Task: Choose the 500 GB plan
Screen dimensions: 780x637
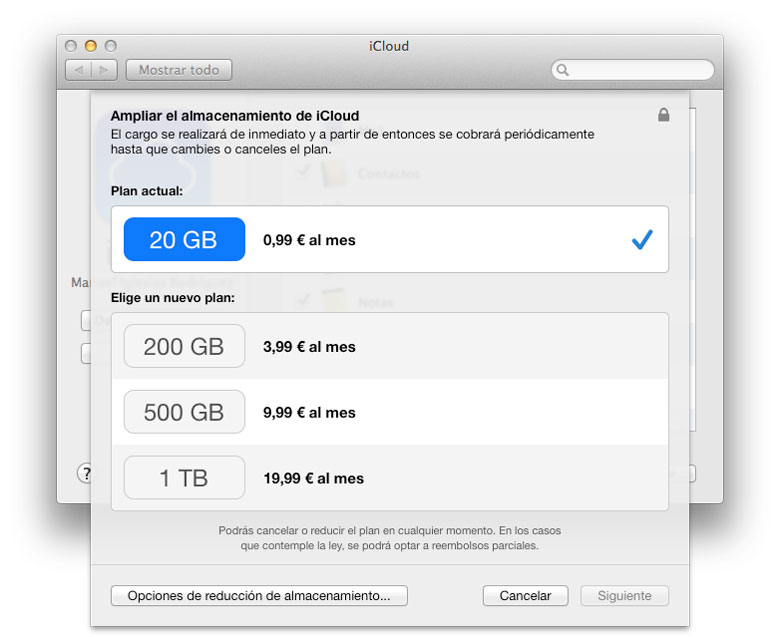Action: [x=390, y=412]
